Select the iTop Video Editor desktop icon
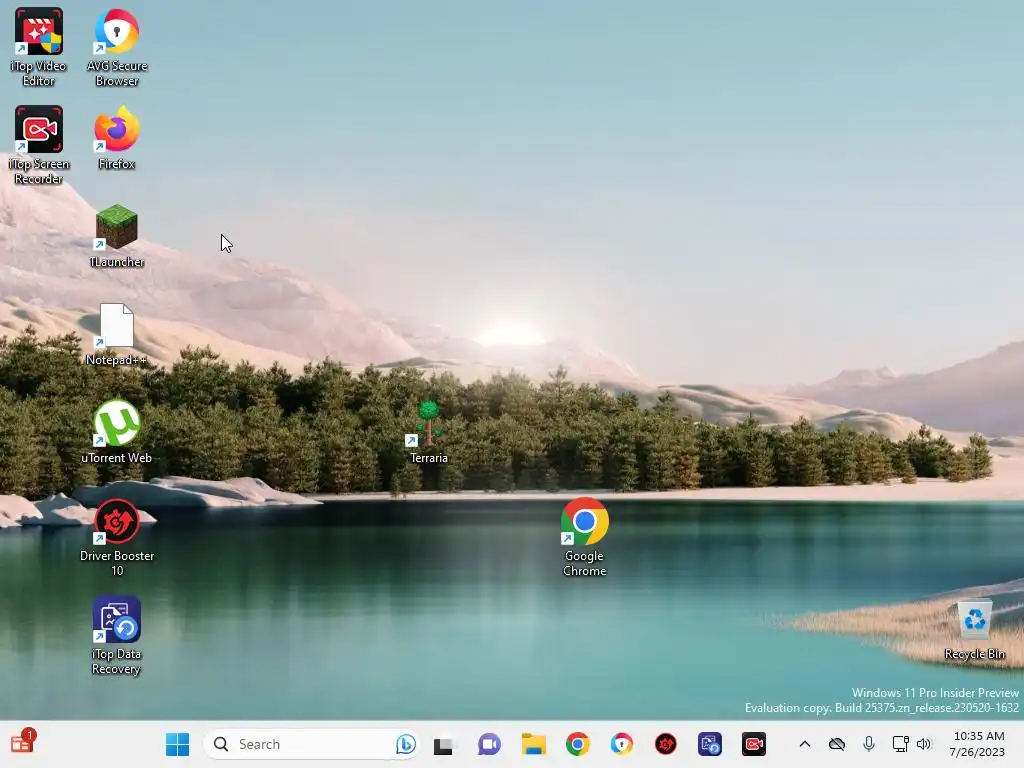The width and height of the screenshot is (1024, 768). [x=39, y=47]
